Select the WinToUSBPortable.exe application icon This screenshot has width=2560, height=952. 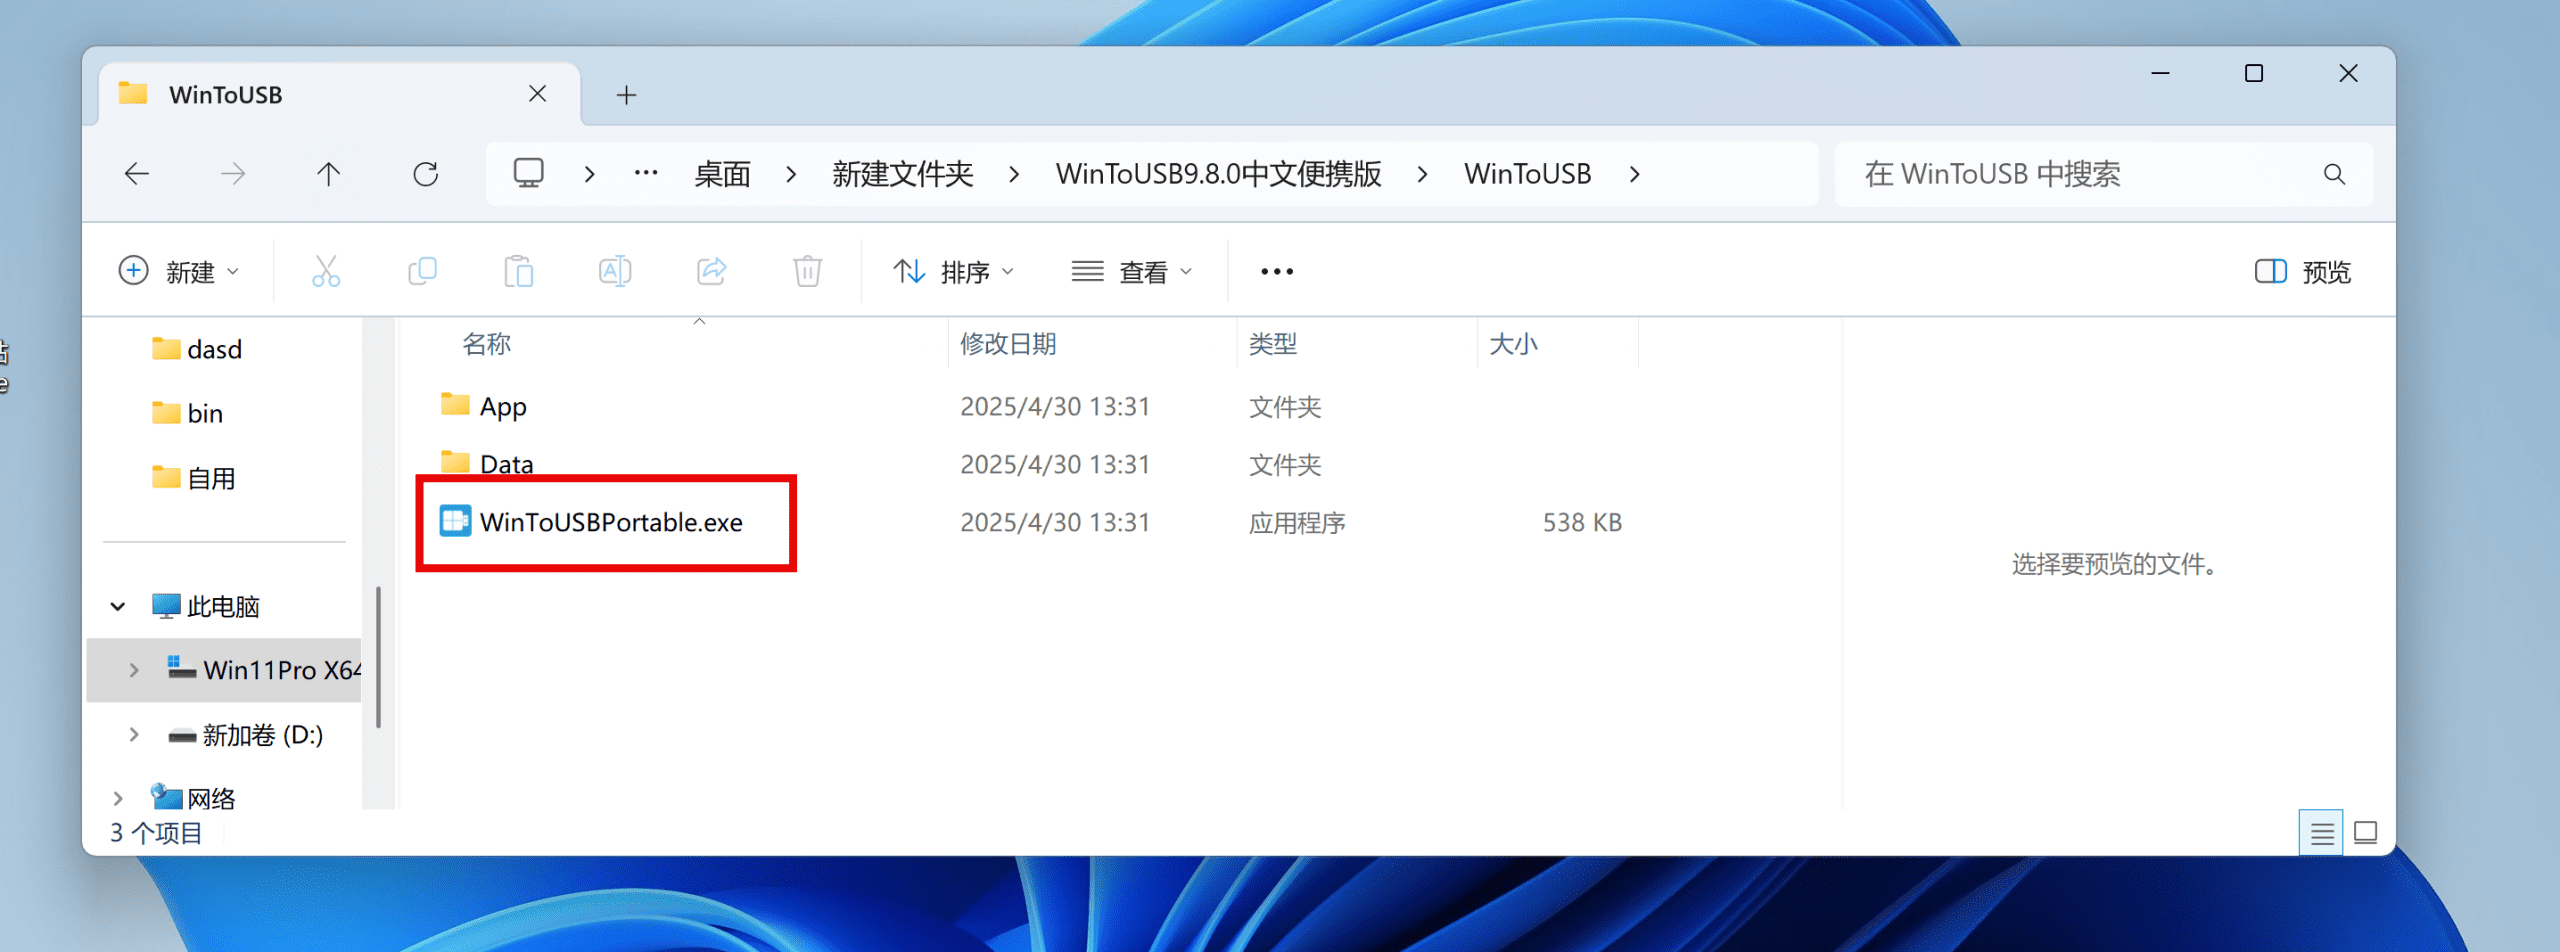(x=455, y=521)
